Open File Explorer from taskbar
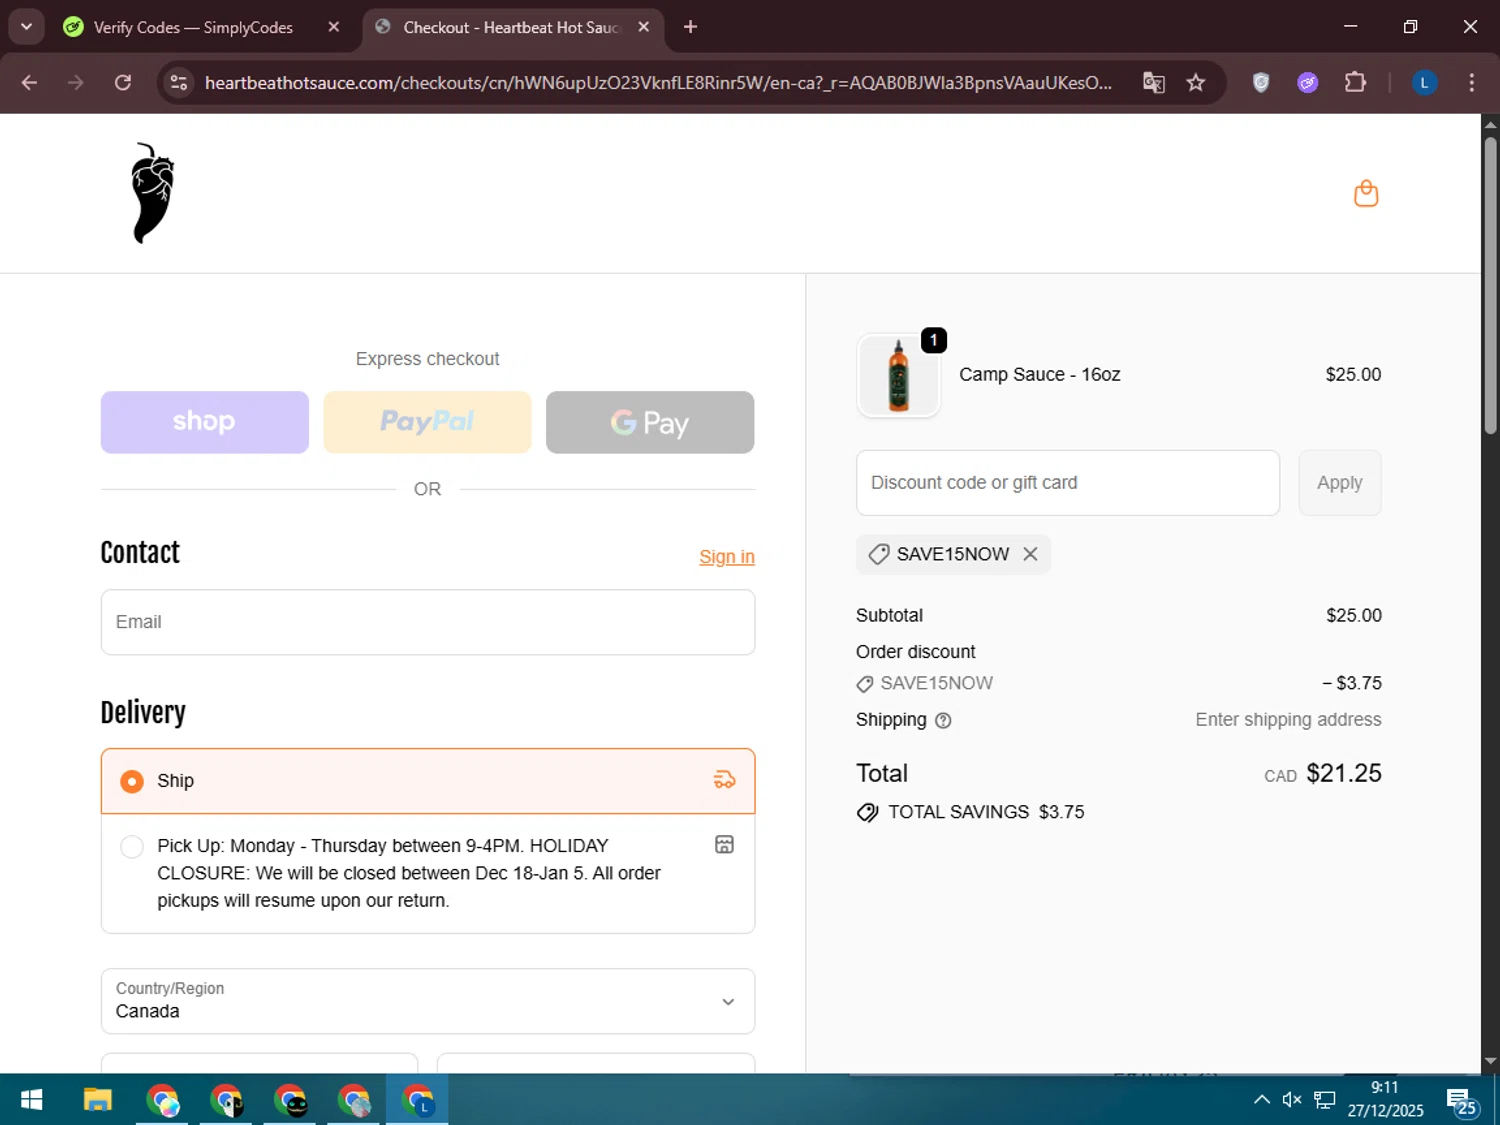The image size is (1500, 1125). point(97,1100)
